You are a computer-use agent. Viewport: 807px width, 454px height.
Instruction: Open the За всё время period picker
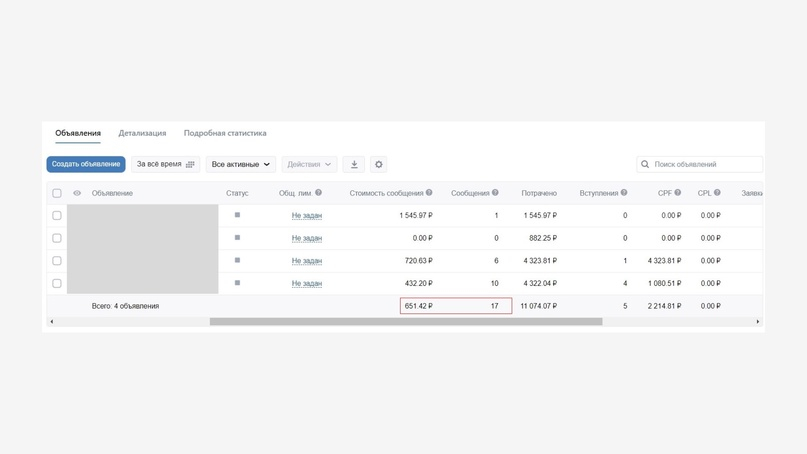pos(165,164)
